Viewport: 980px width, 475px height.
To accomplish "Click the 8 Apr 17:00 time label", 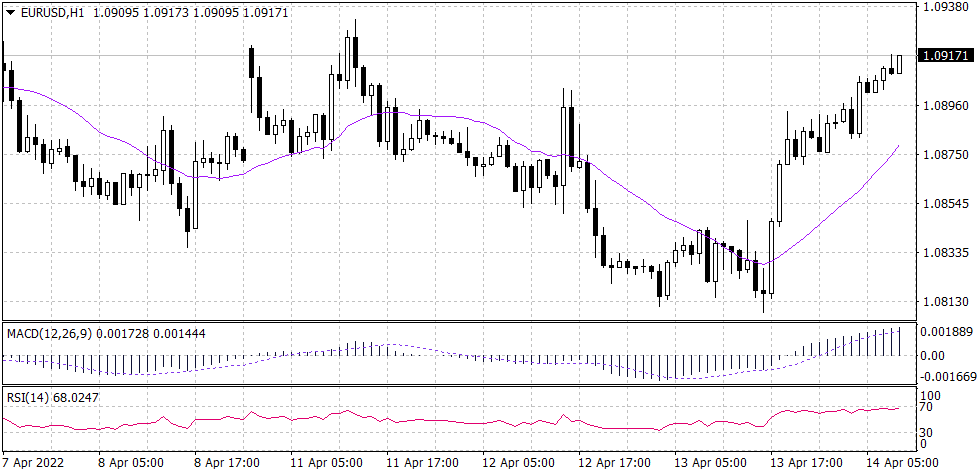I will (227, 464).
